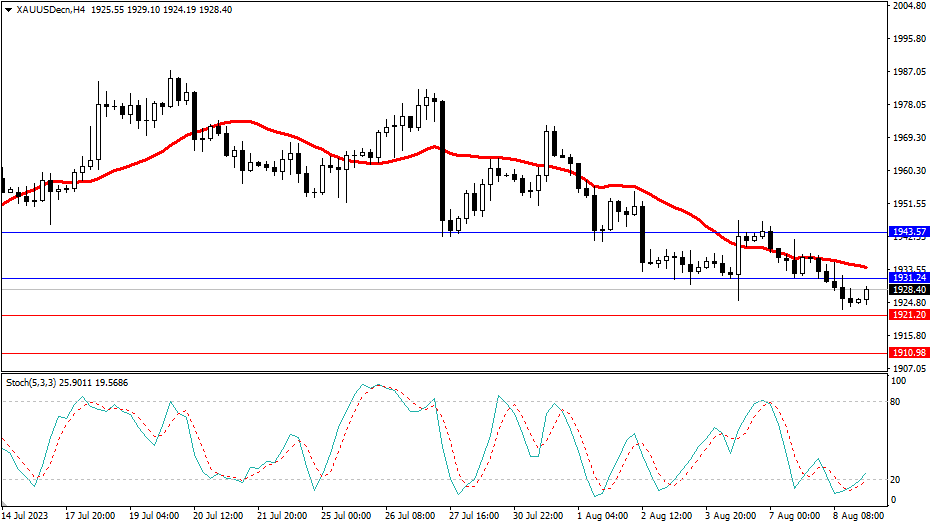Viewport: 933px width, 525px height.
Task: Click the 8 Aug 08:00 time label
Action: [856, 516]
